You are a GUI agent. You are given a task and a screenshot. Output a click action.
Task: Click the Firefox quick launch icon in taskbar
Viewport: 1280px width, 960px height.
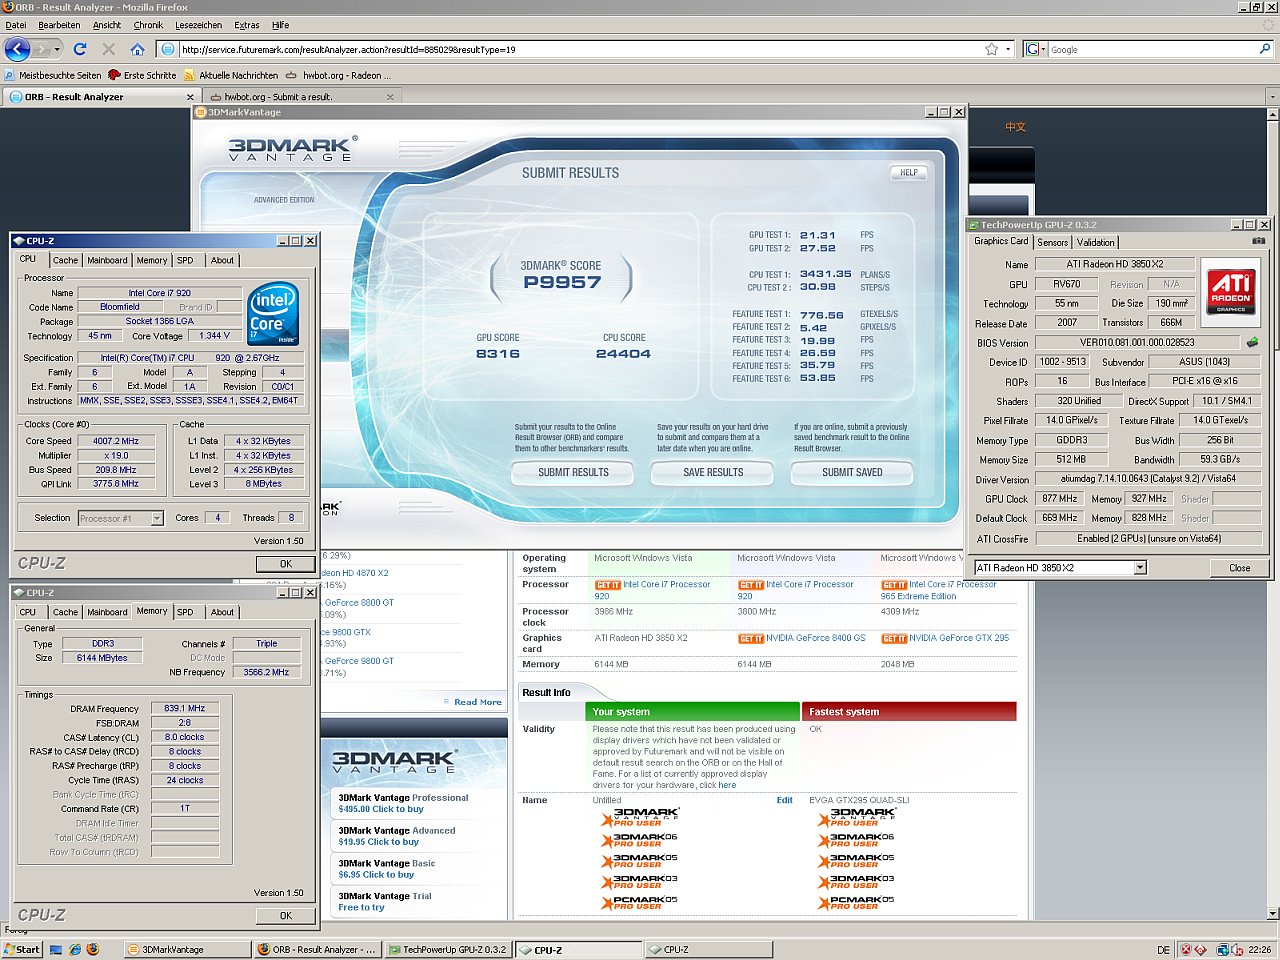coord(92,949)
